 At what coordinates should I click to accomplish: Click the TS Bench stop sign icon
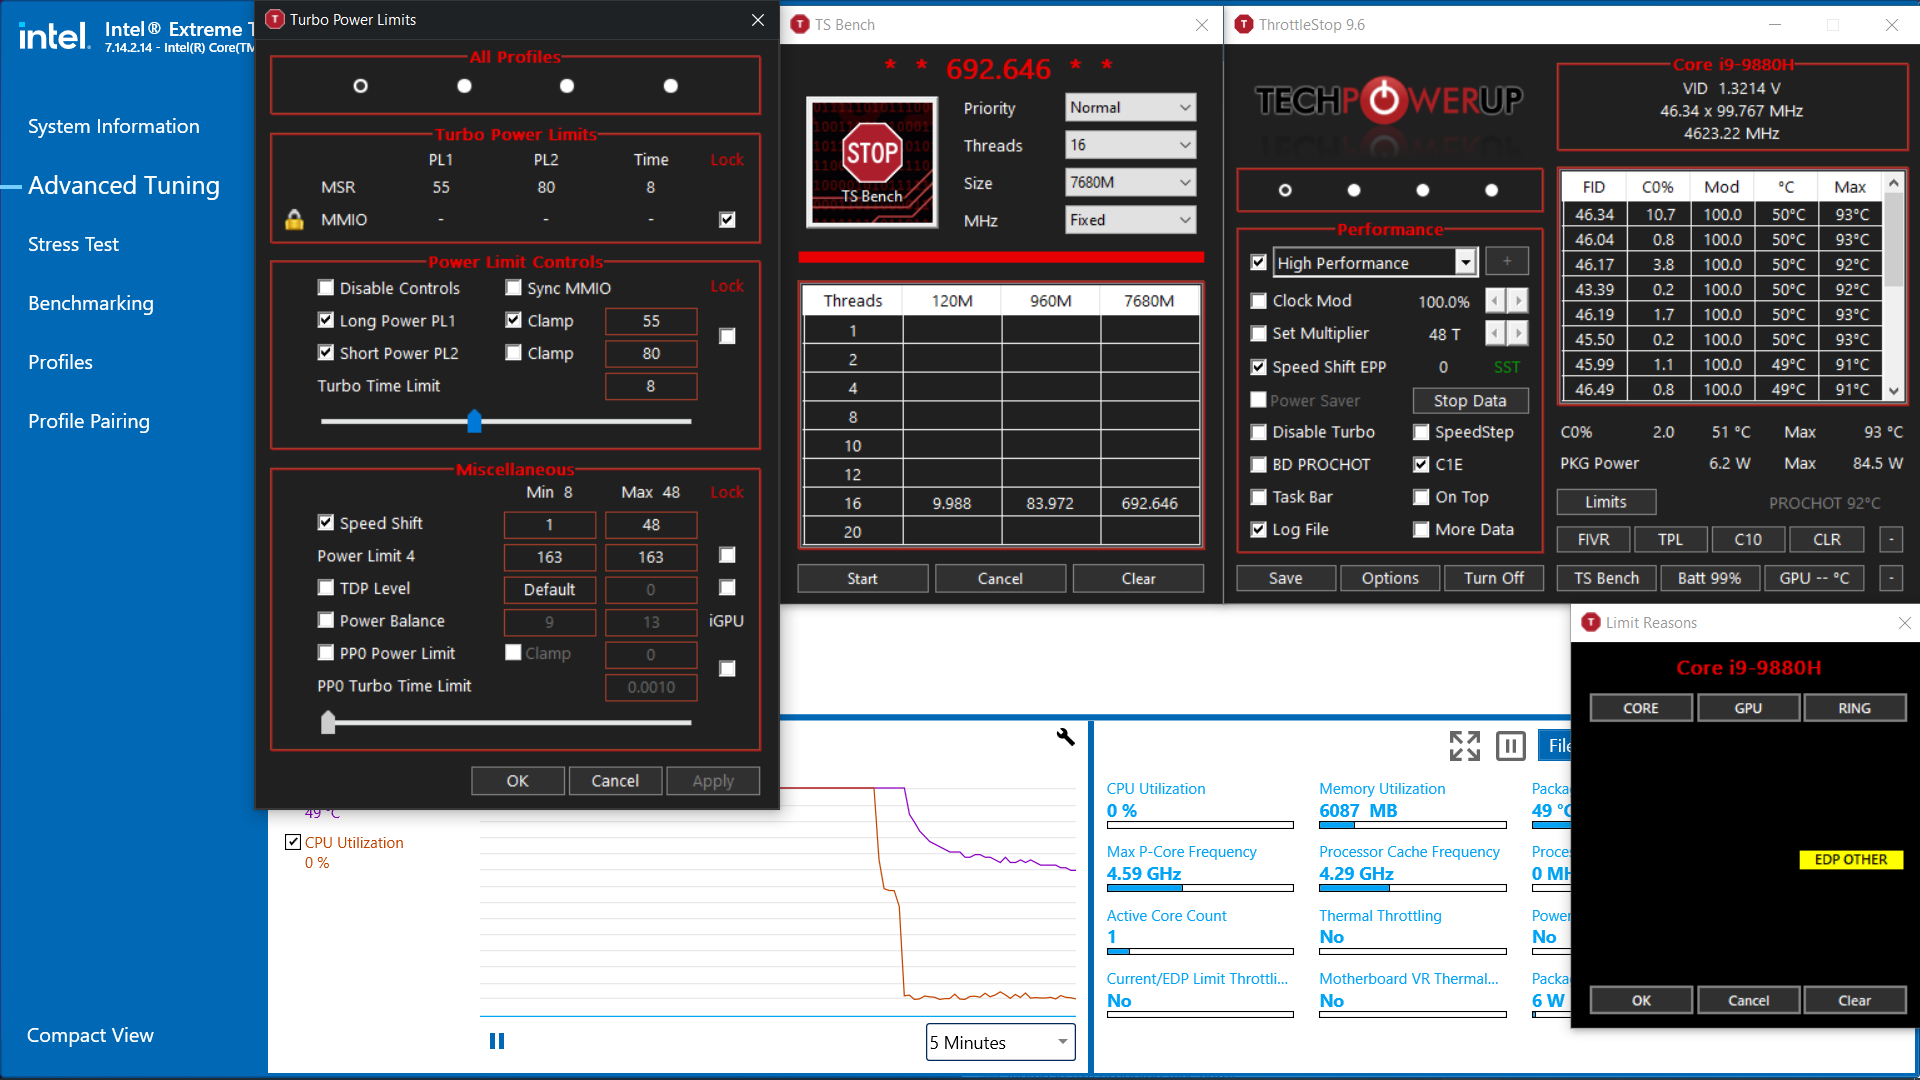(872, 162)
